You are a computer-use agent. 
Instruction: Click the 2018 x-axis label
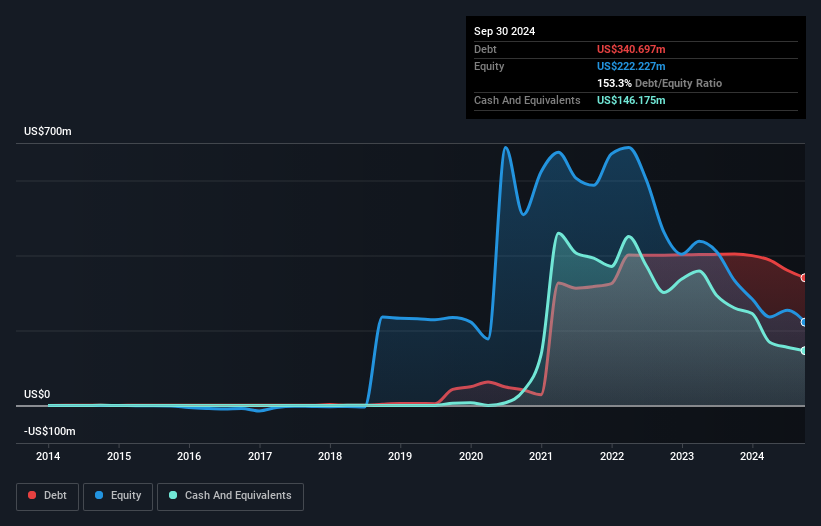tap(330, 456)
